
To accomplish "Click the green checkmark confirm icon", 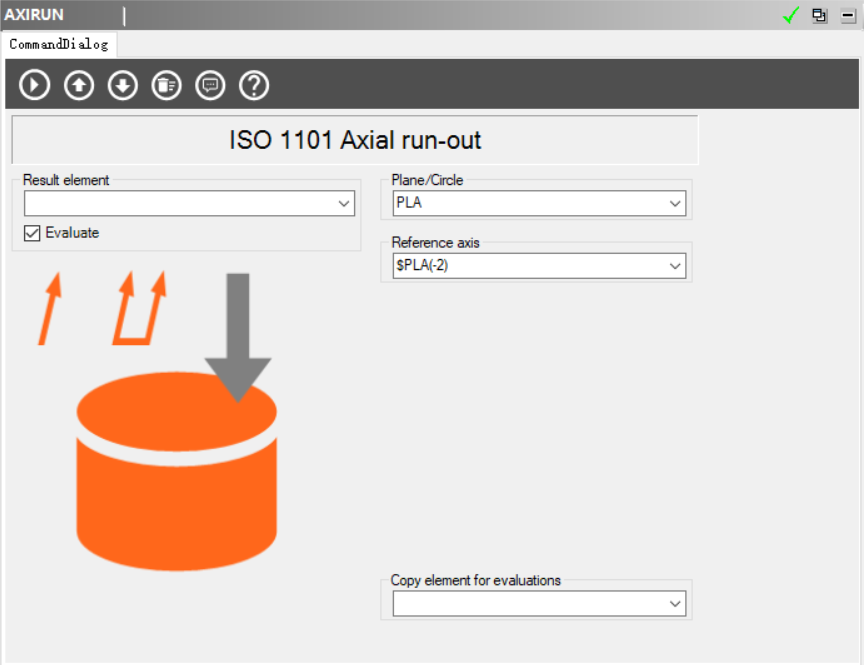I will [792, 15].
